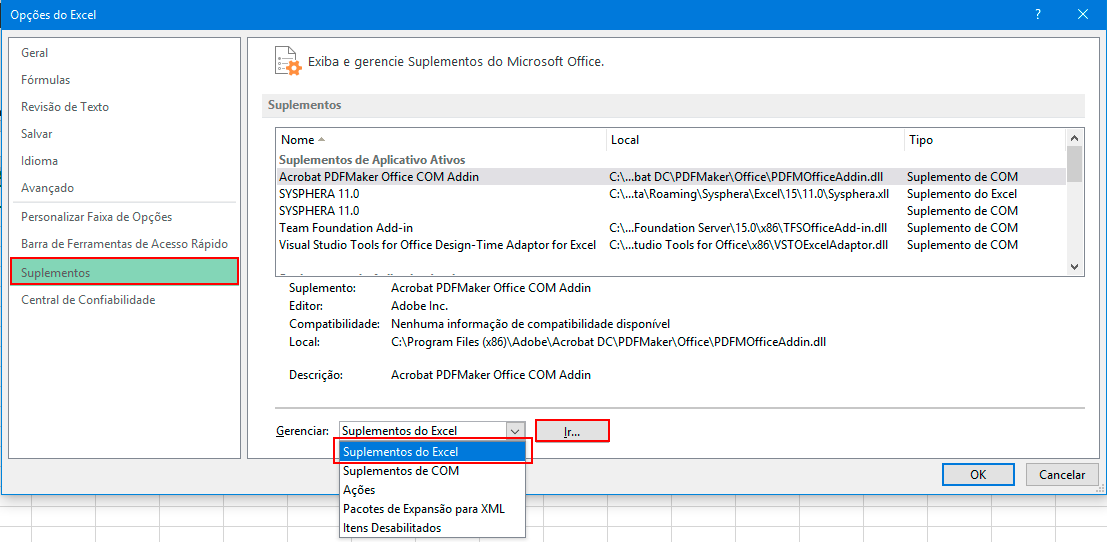Go to Personalizar Faixa de Opções

(x=96, y=217)
